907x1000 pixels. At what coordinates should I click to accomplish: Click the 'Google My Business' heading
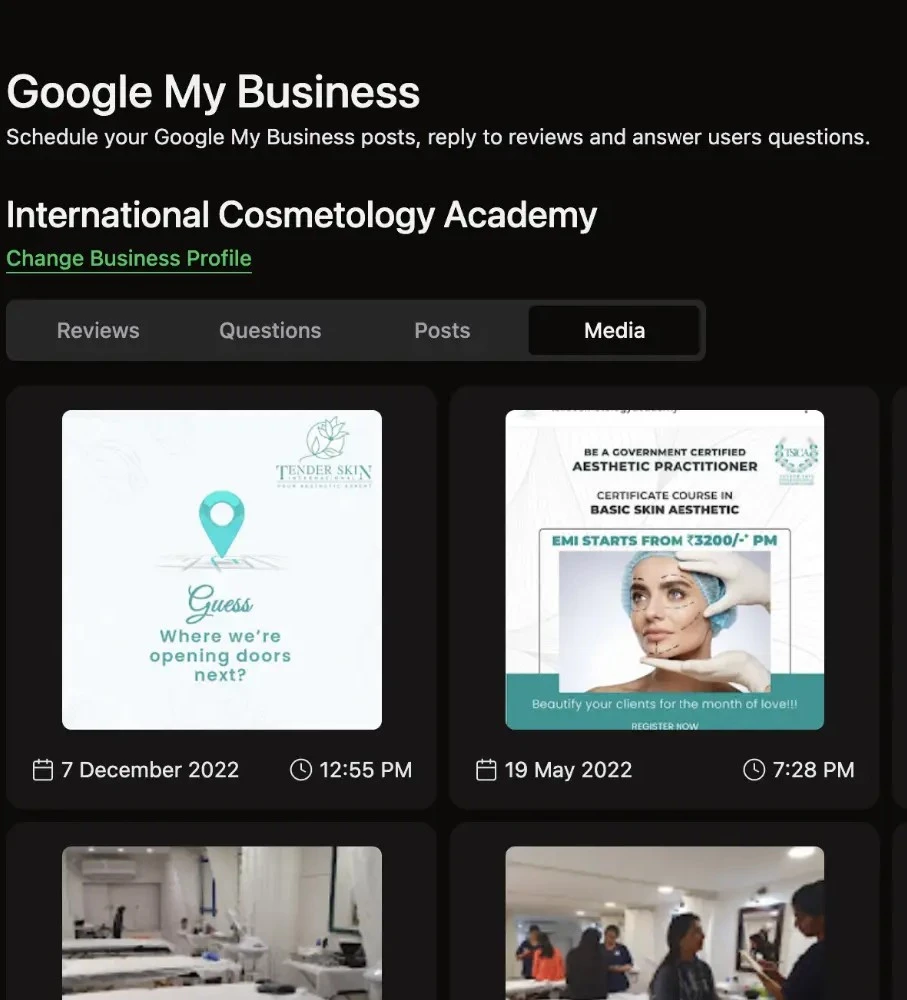[x=213, y=92]
